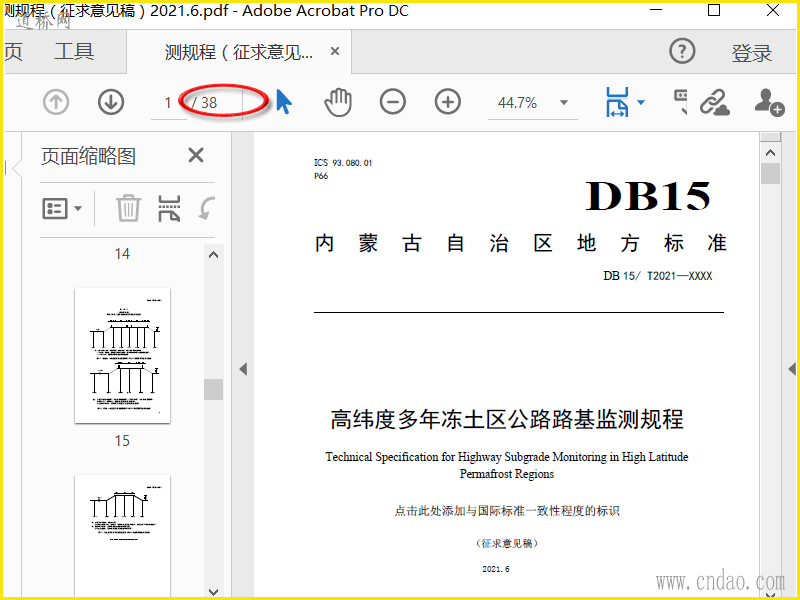Click the Permafrost Regions subtitle line
This screenshot has width=800, height=600.
(507, 474)
